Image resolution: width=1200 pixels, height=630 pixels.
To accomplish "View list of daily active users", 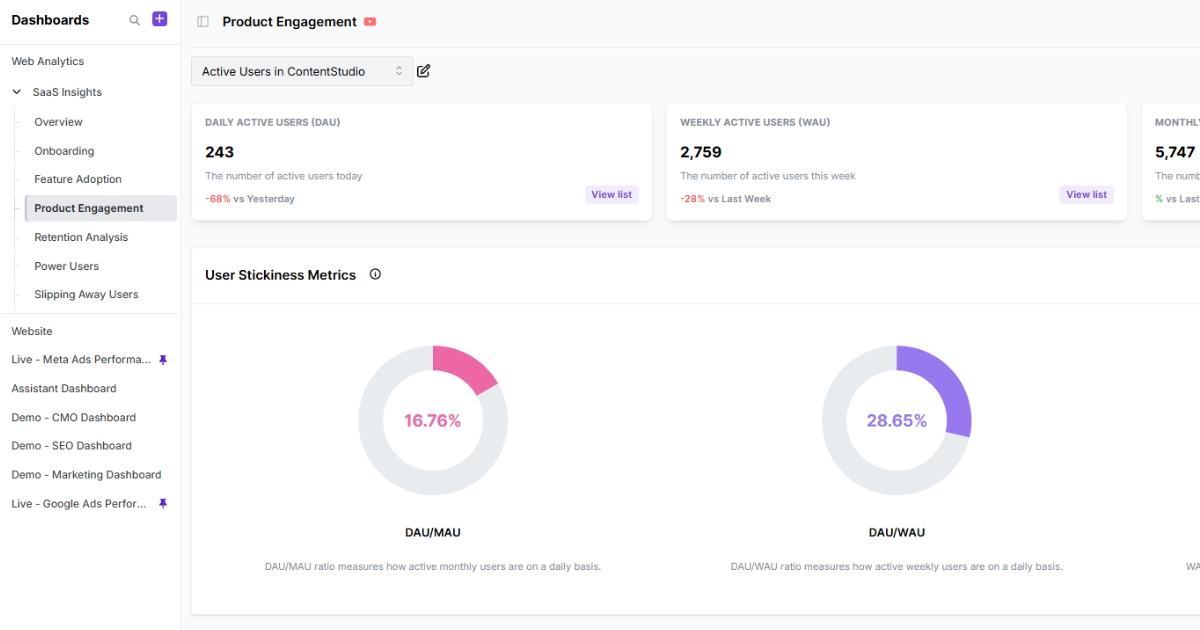I will (x=611, y=194).
